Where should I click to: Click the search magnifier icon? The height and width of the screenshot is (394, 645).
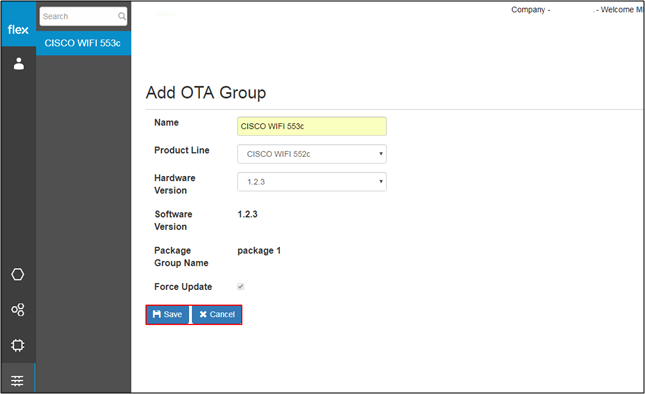coord(122,16)
